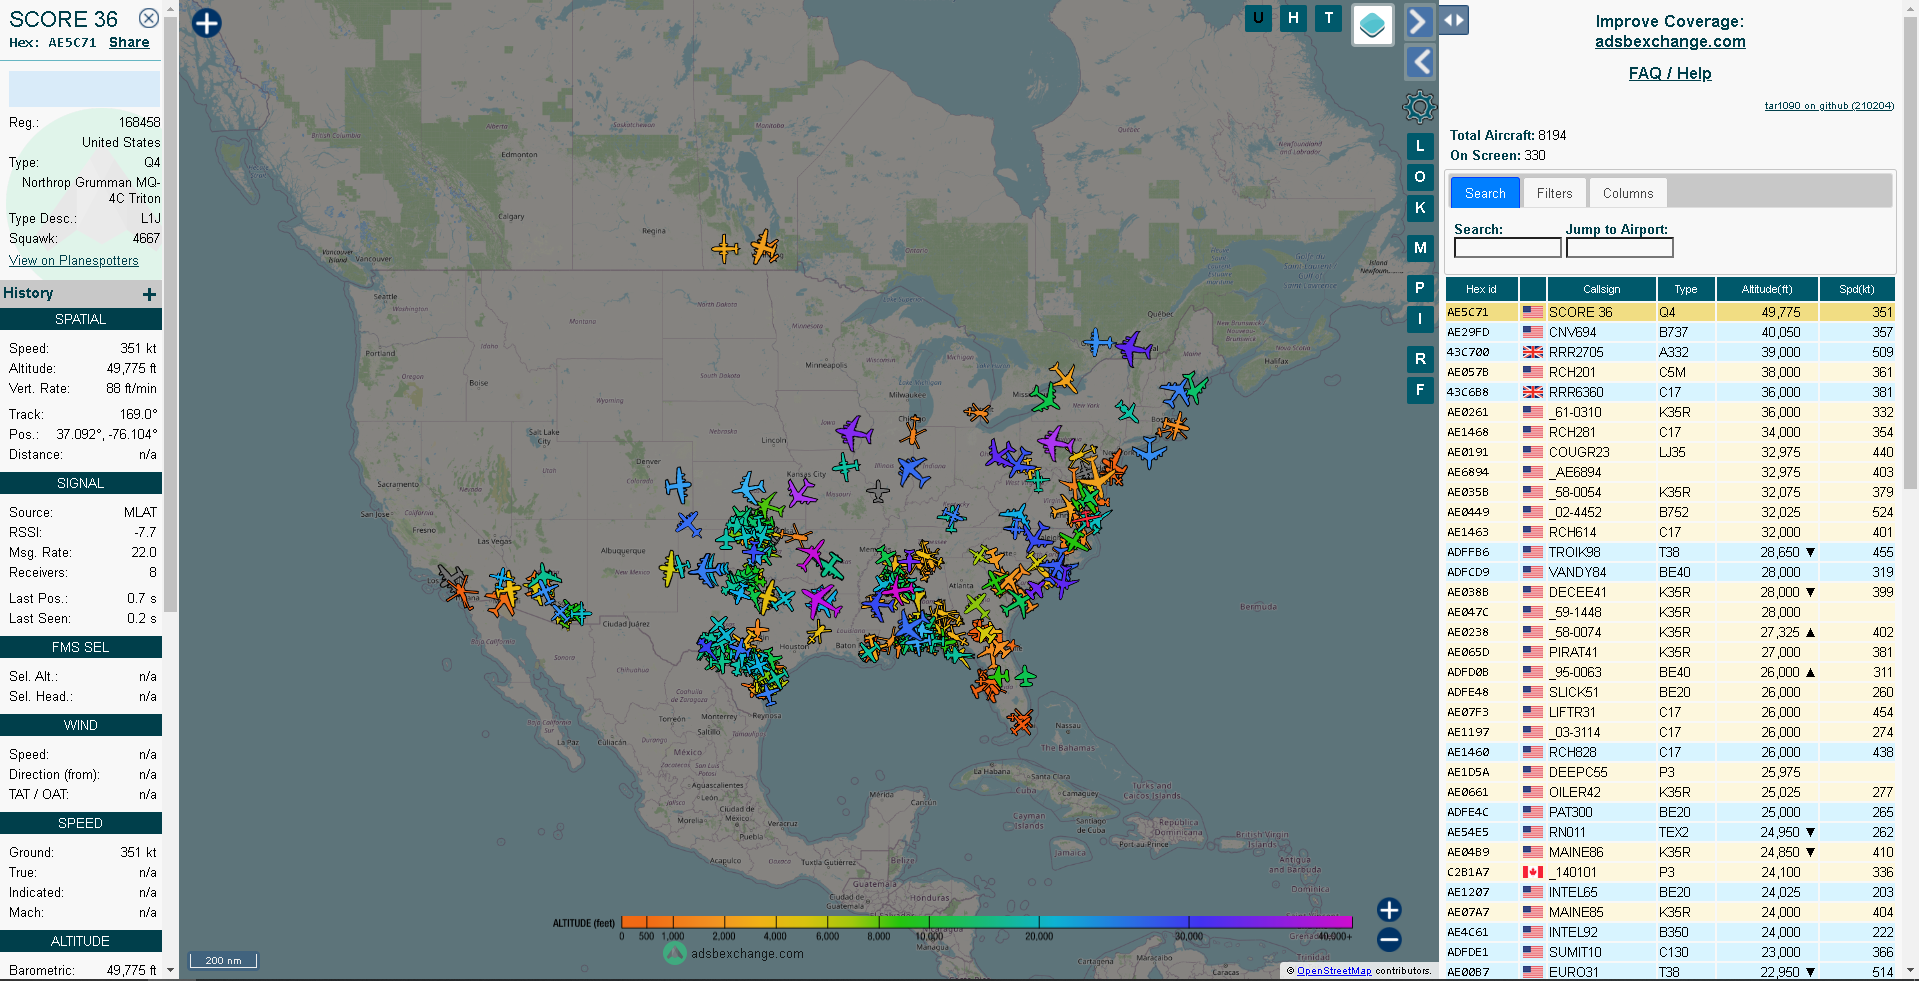This screenshot has height=981, width=1919.
Task: Sort table by Hex id column
Action: click(x=1481, y=289)
